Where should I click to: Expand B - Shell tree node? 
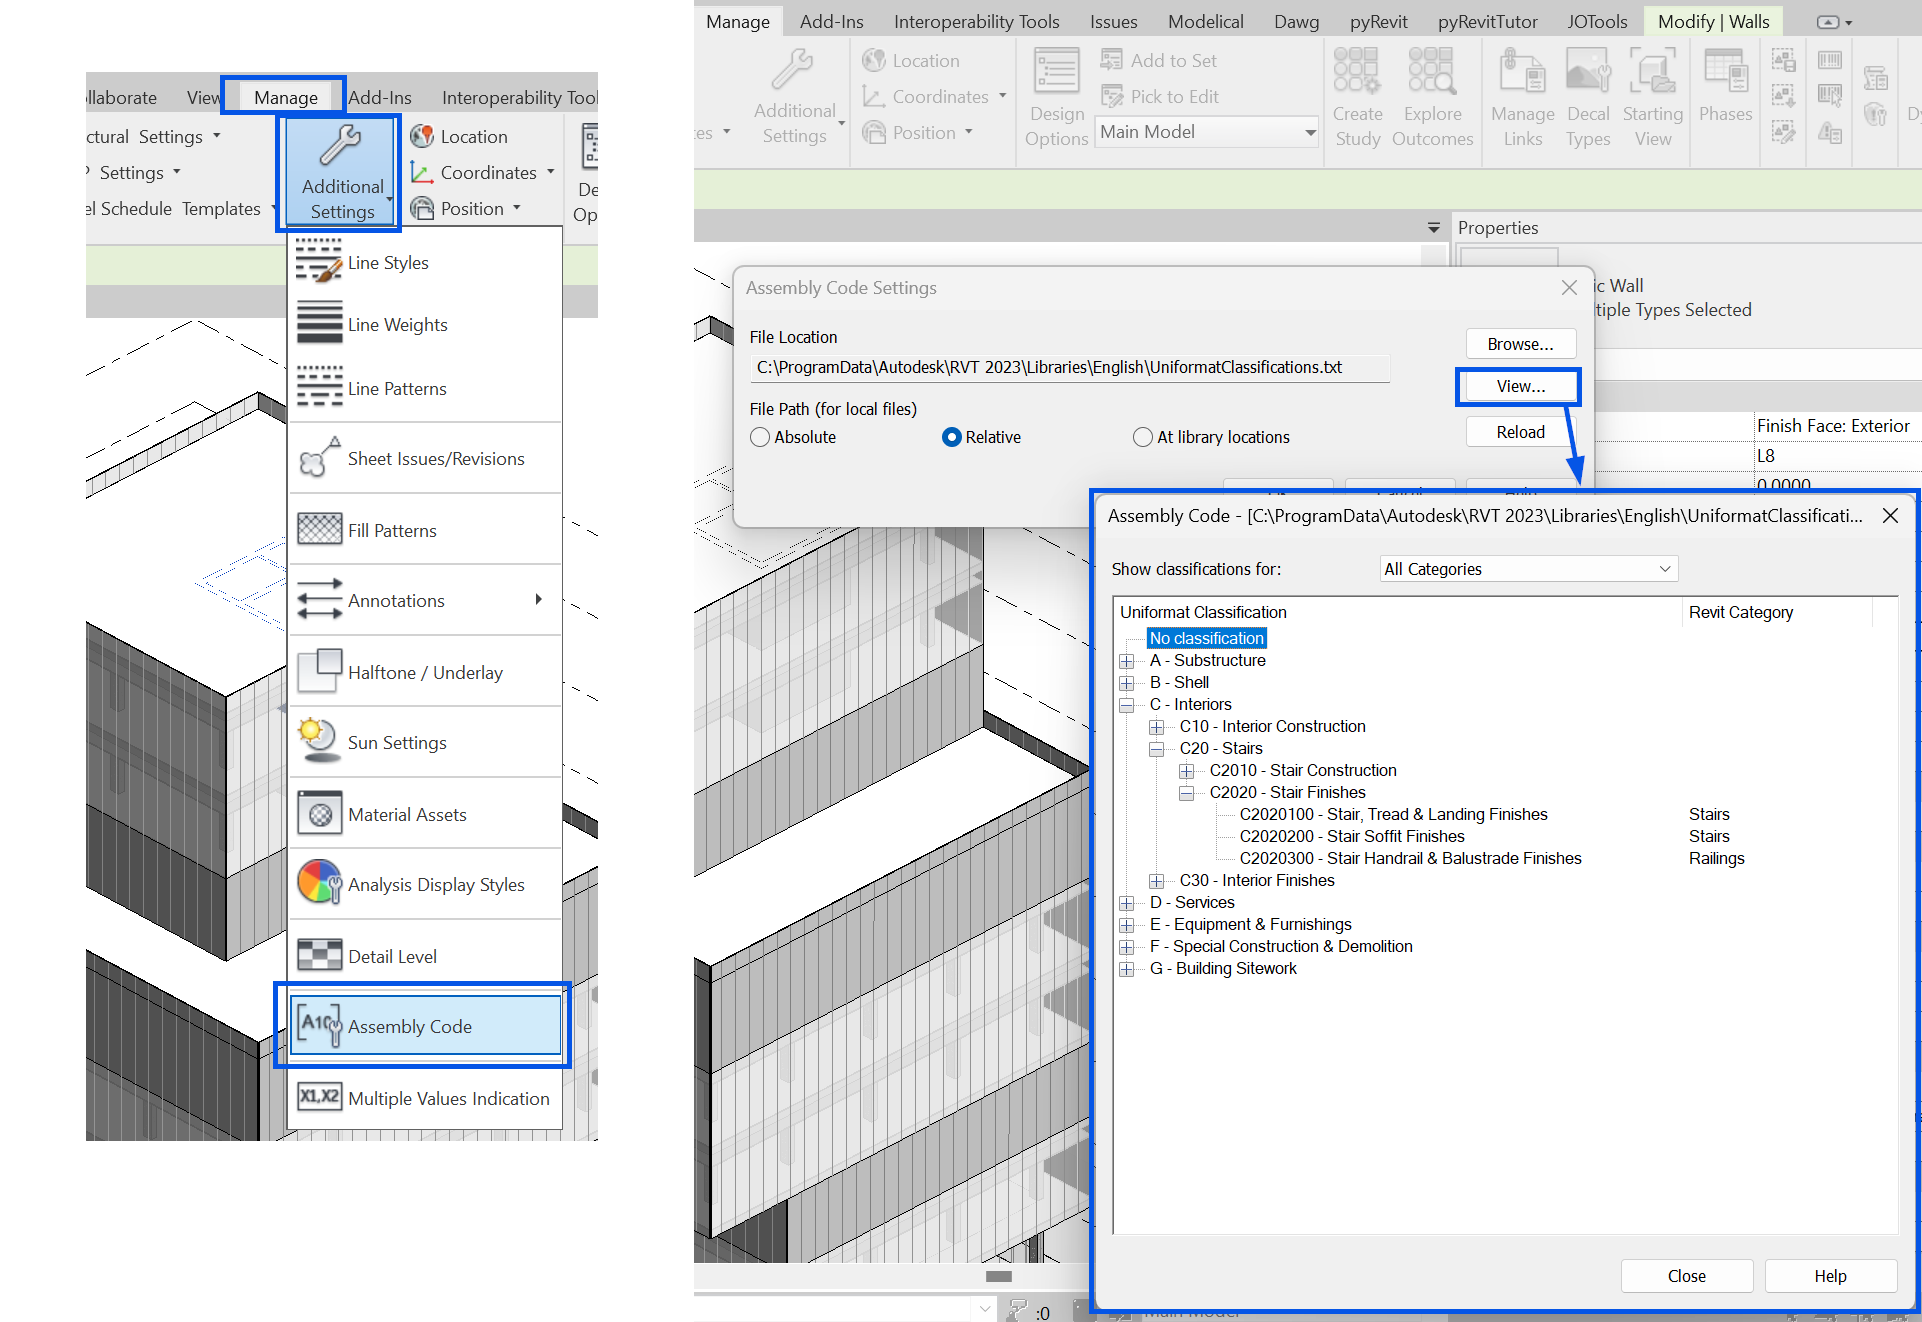[x=1127, y=683]
